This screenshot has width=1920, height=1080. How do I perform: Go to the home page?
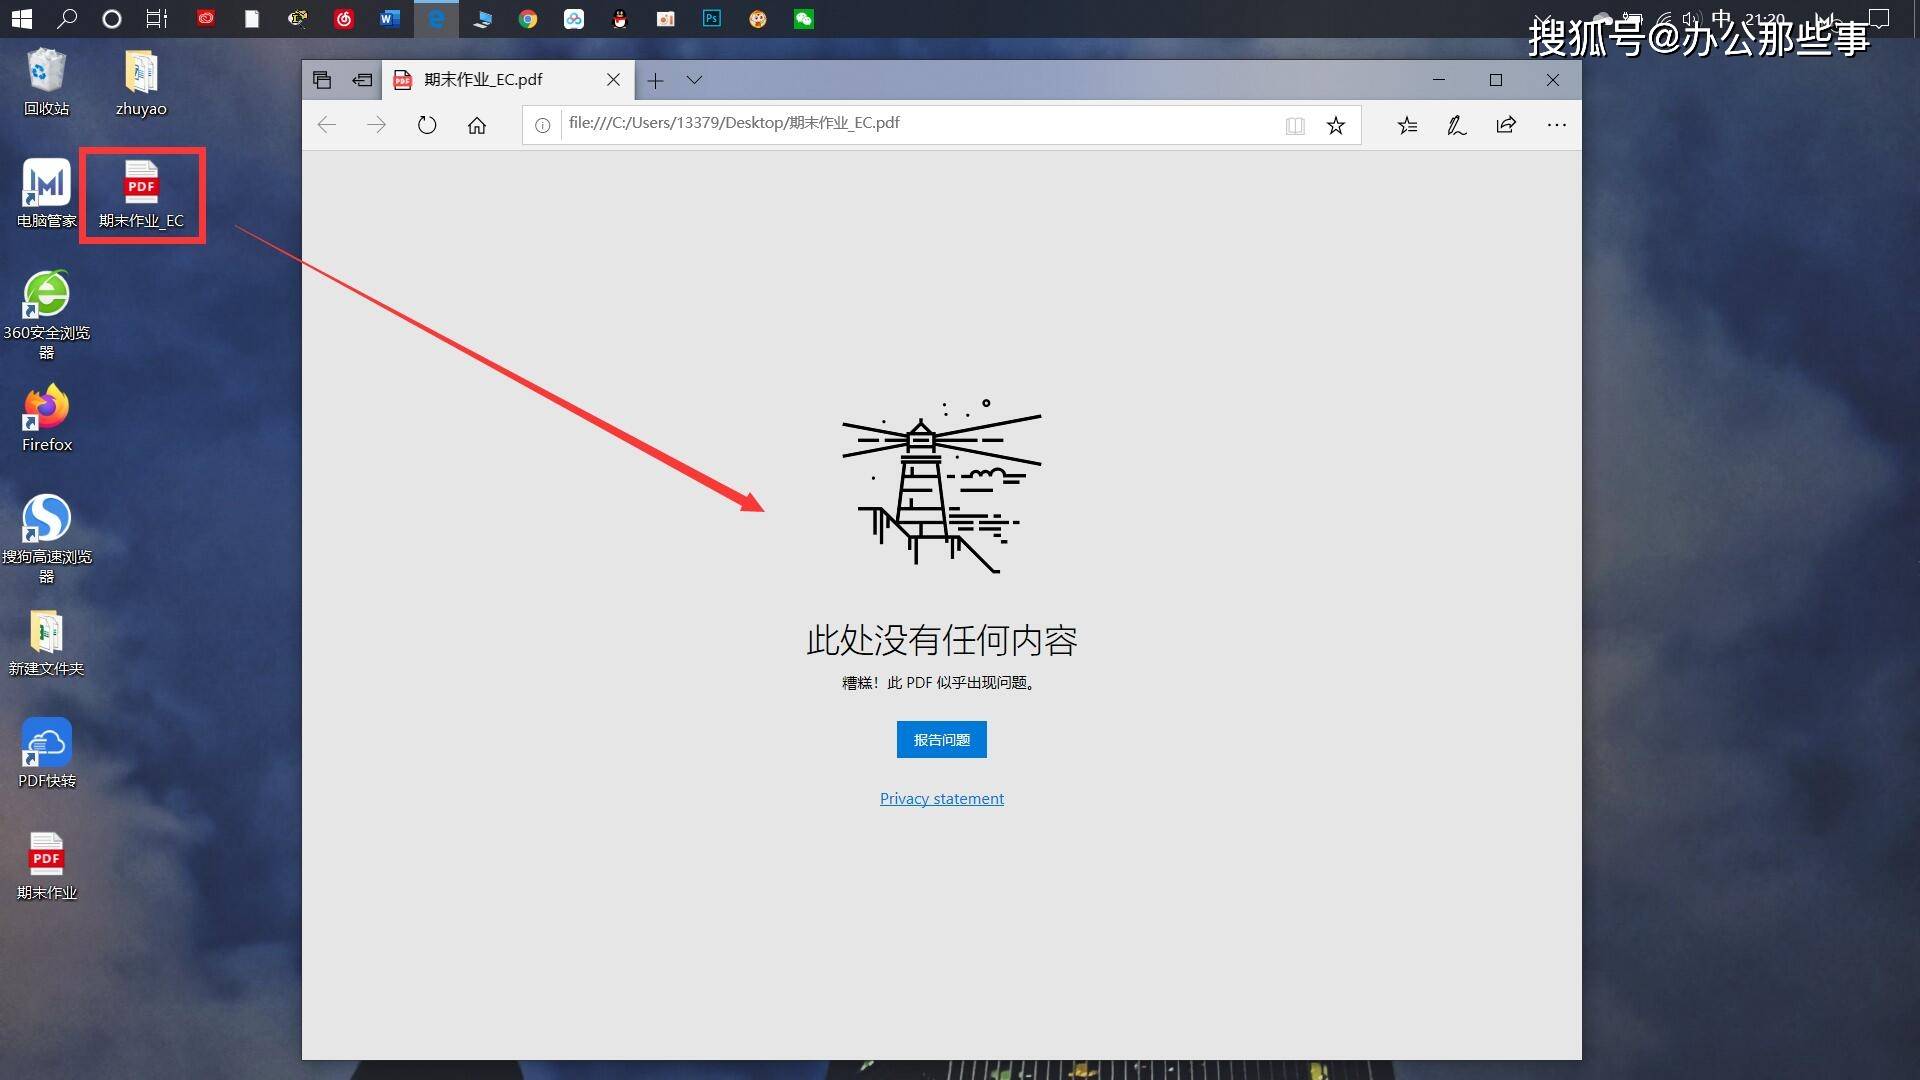click(477, 125)
